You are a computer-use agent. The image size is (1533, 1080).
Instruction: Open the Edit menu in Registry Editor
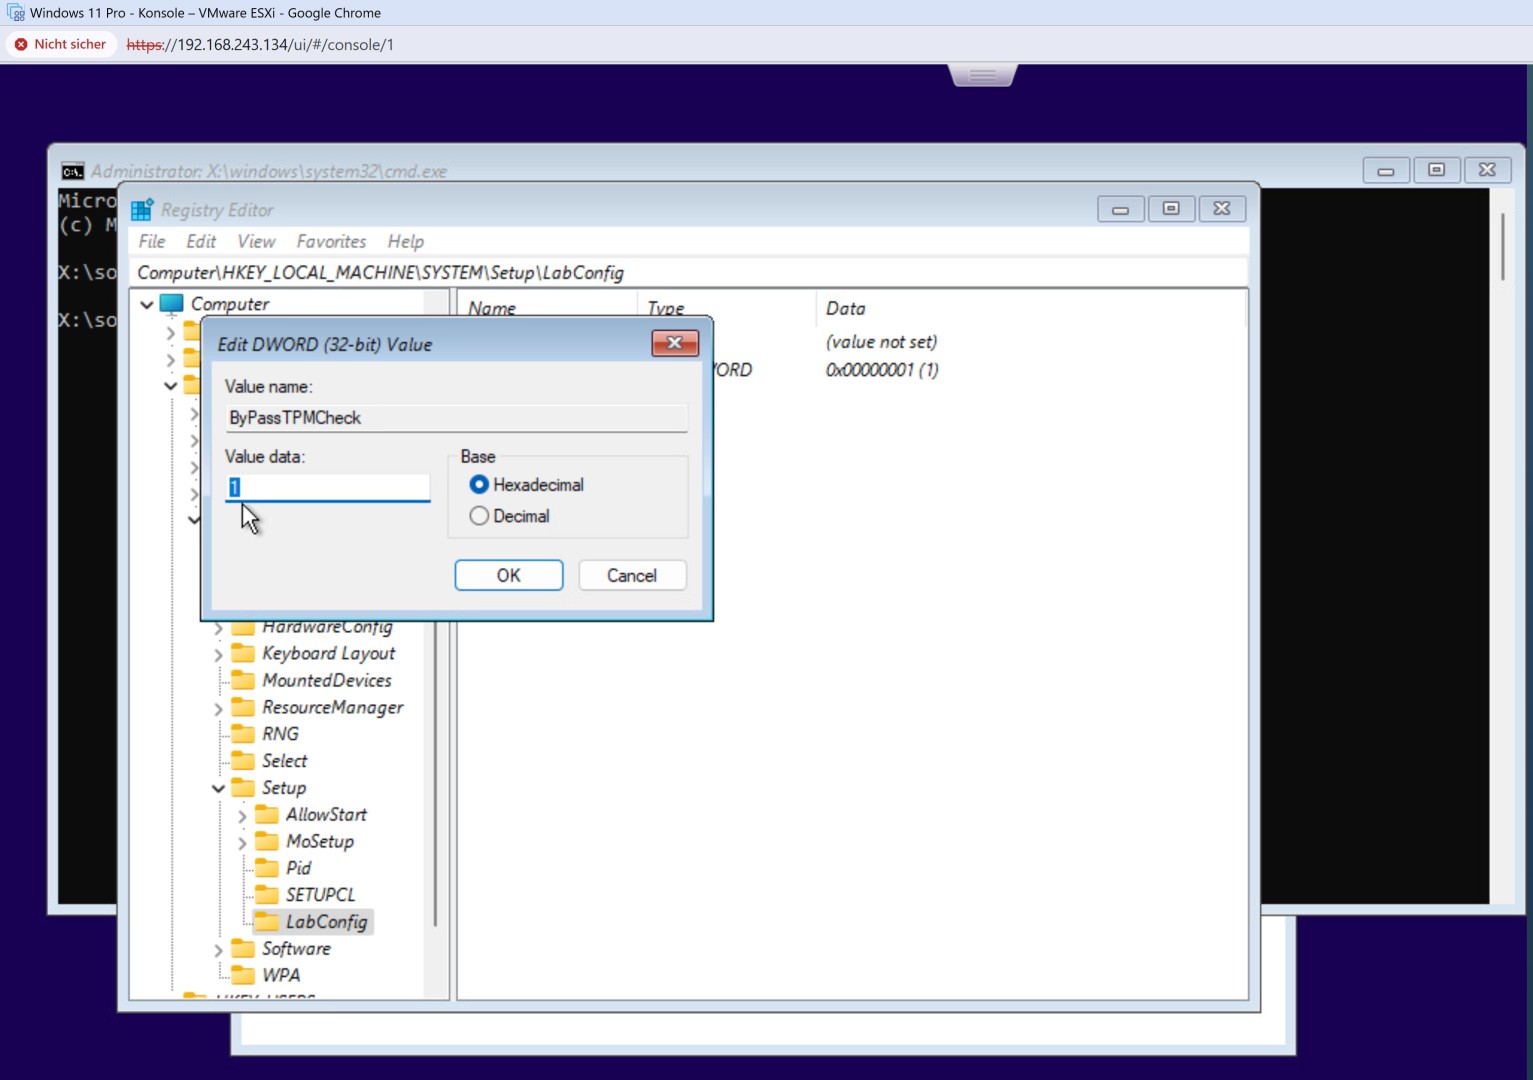201,241
